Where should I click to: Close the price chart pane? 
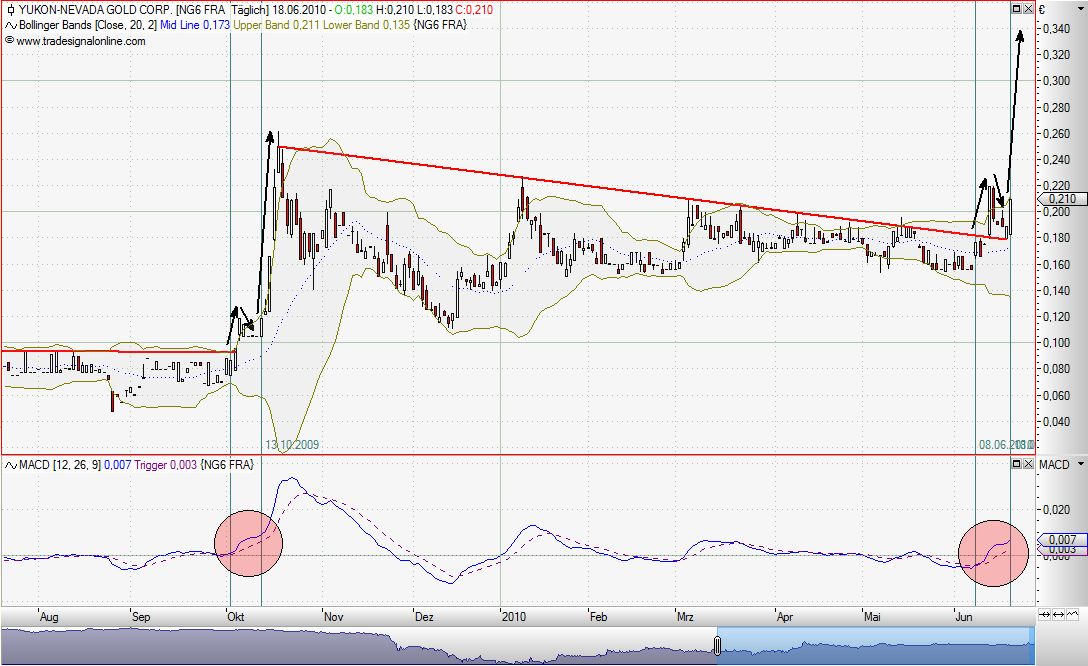(1028, 9)
